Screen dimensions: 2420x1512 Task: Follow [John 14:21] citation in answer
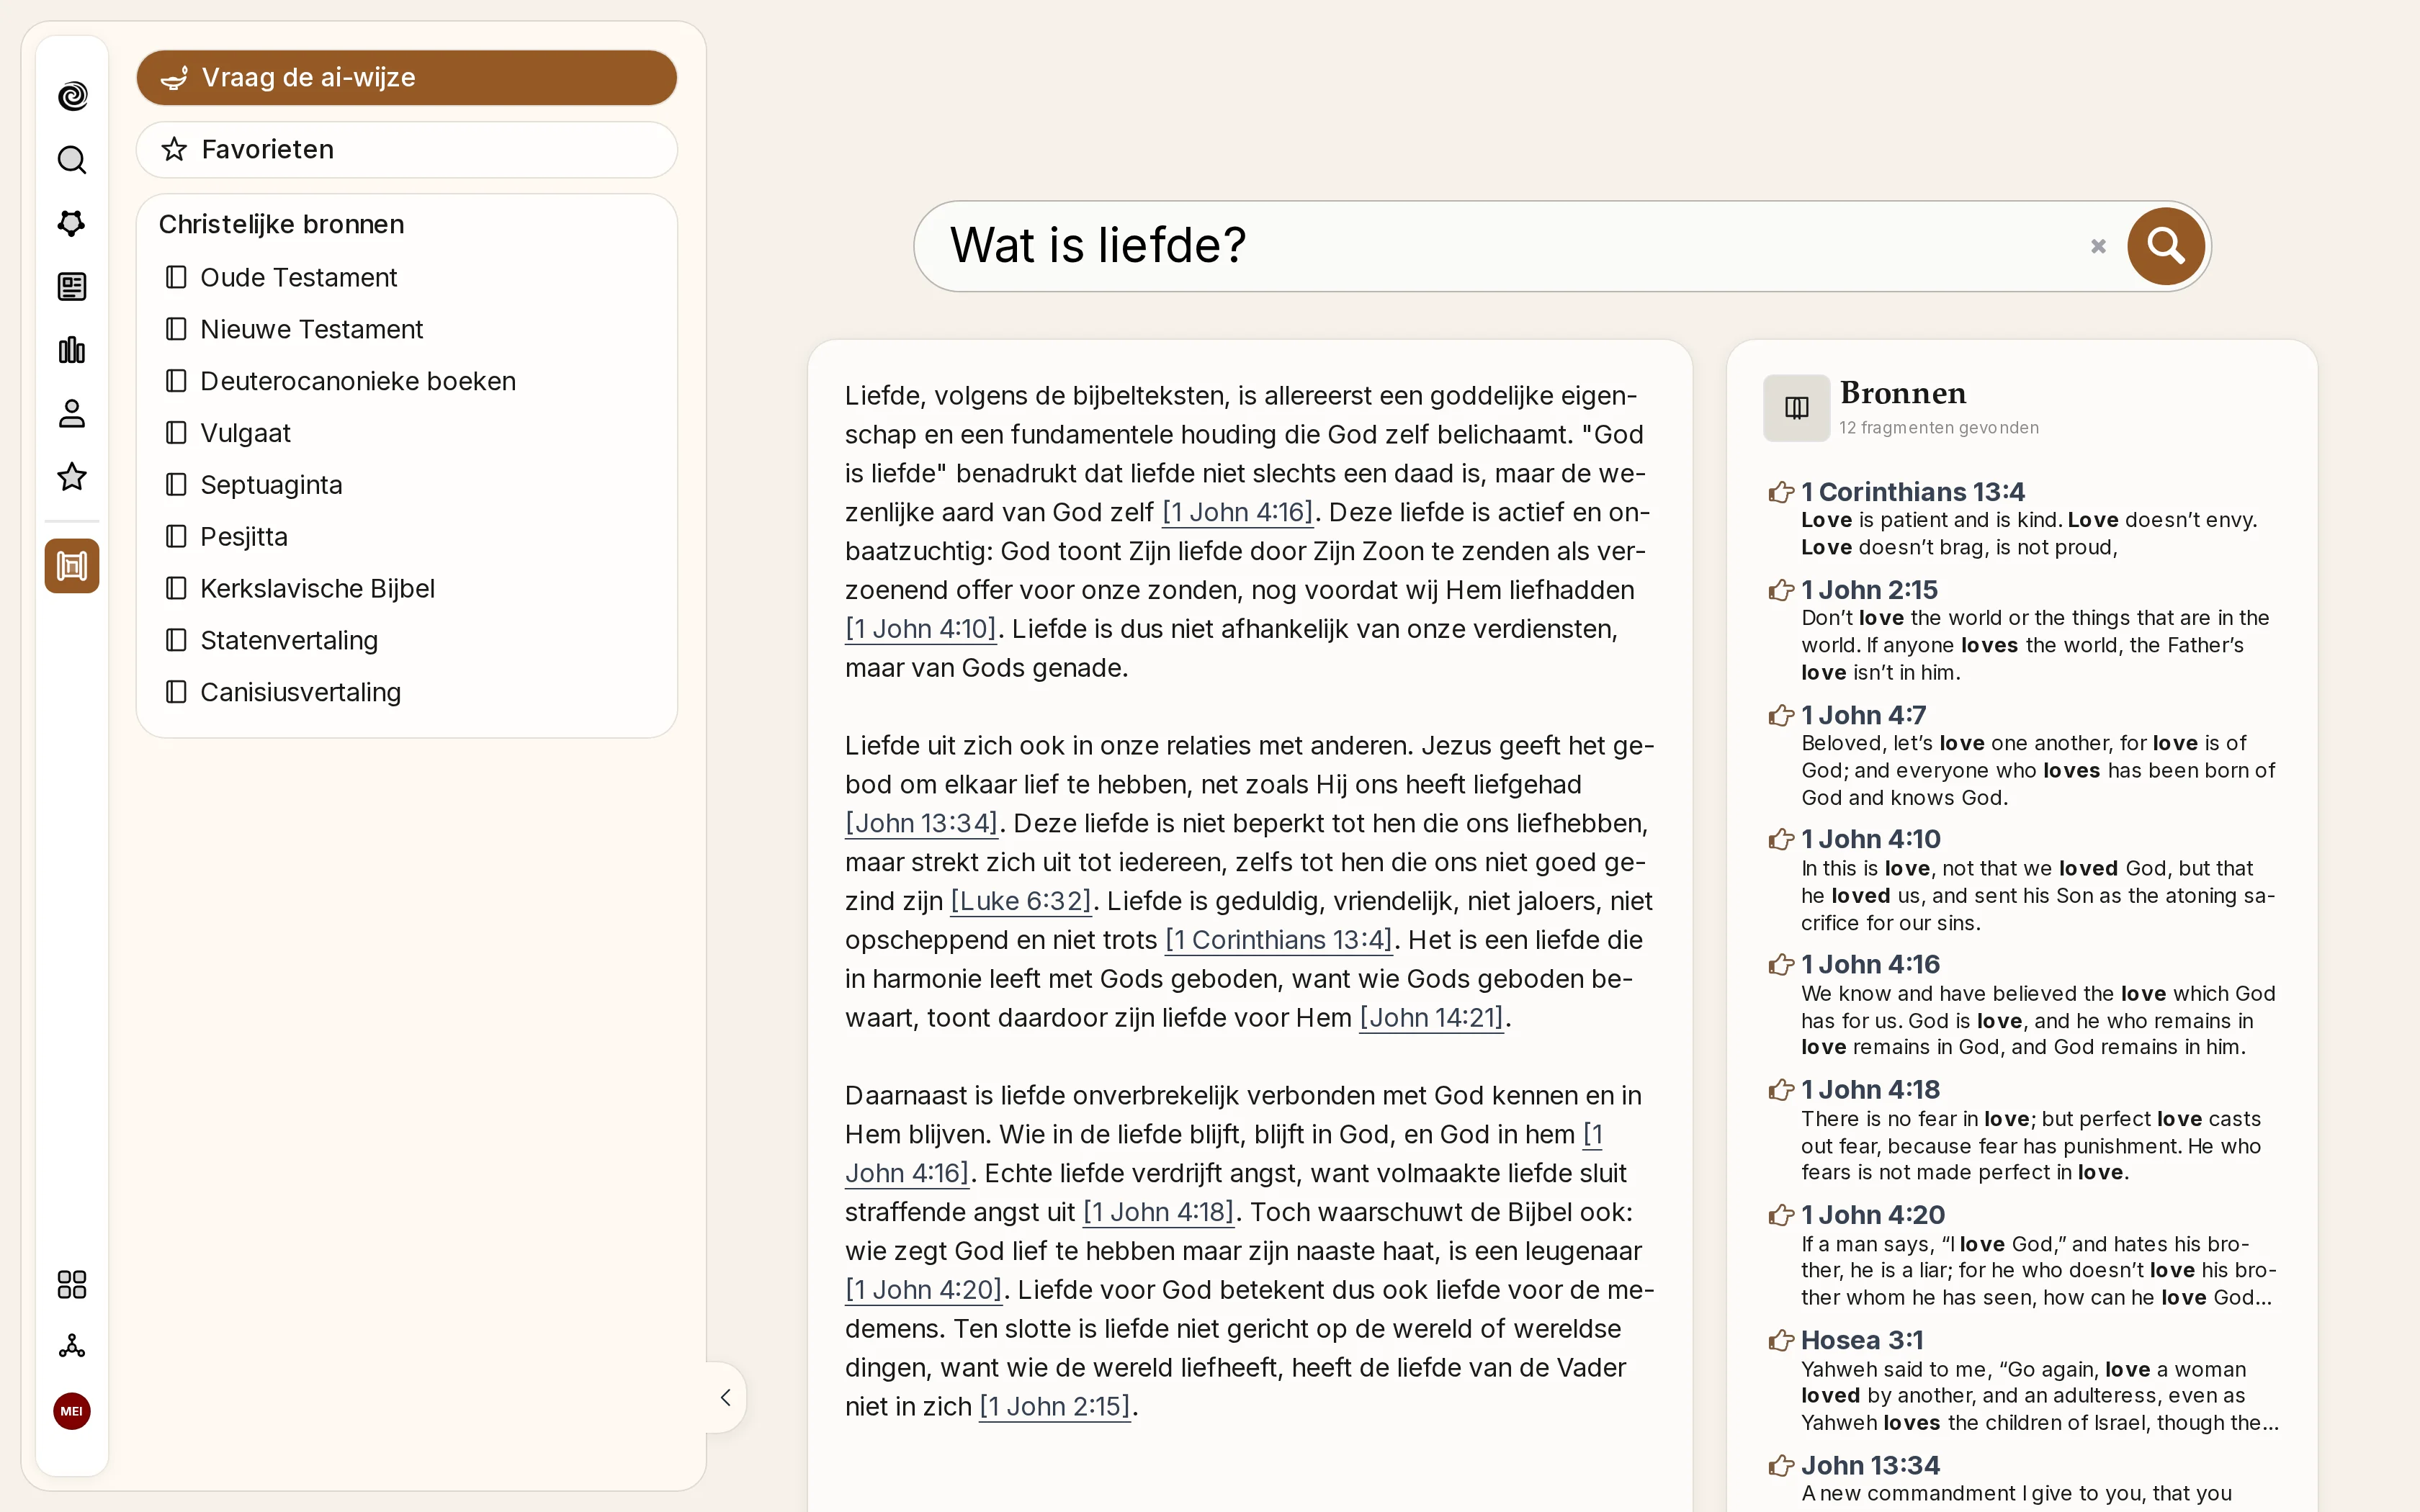point(1432,1018)
